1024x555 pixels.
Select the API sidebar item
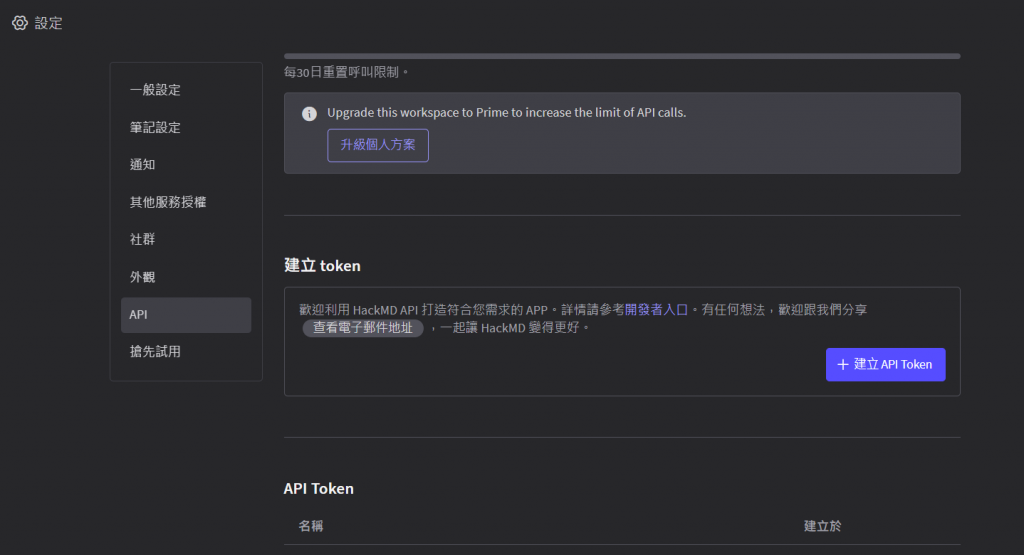coord(186,315)
